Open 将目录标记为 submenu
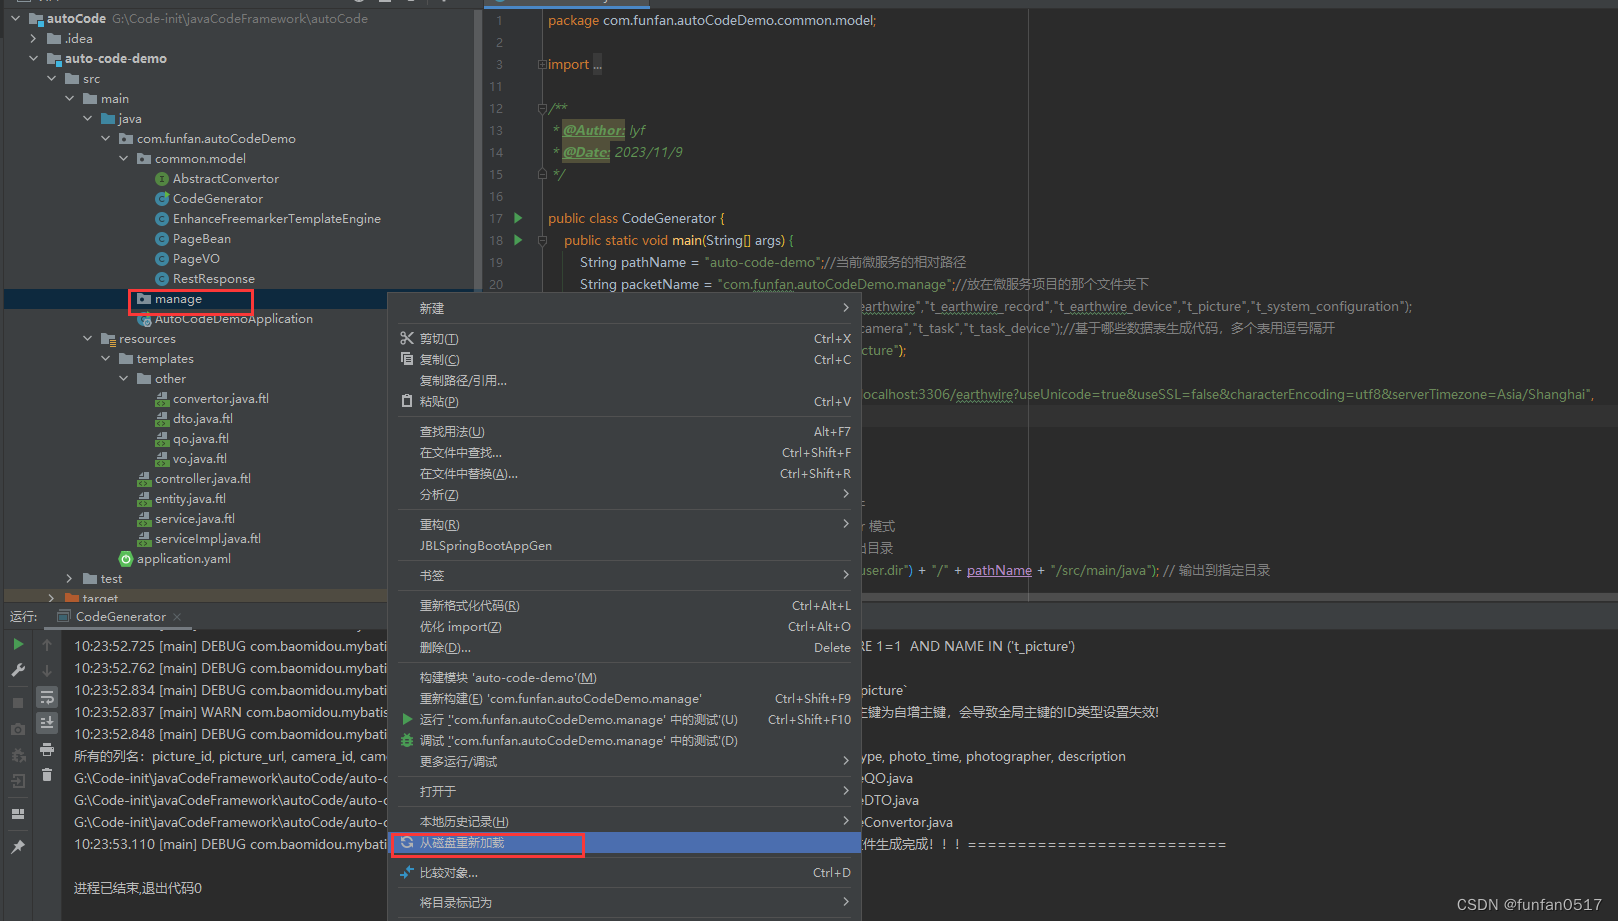1618x921 pixels. pos(624,903)
